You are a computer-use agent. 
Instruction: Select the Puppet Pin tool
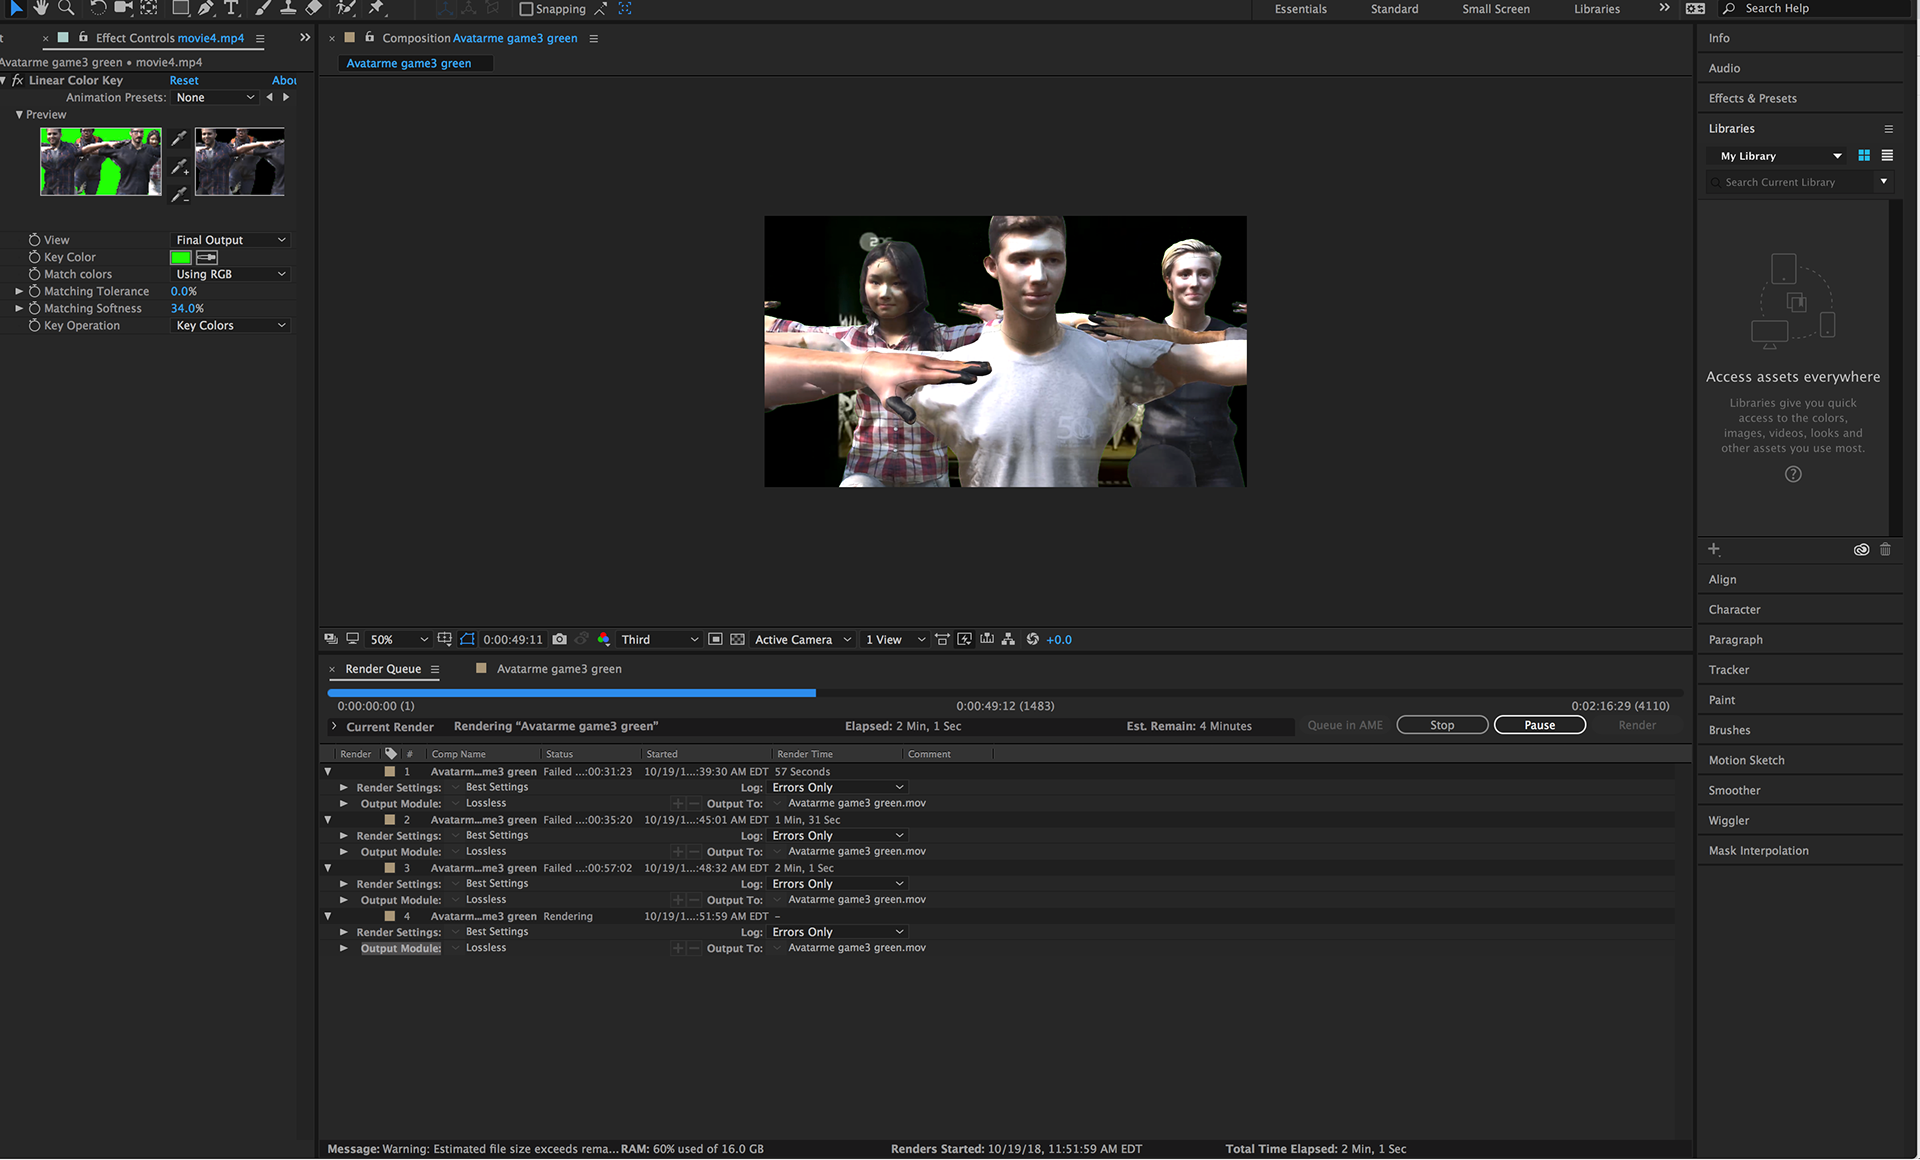376,8
